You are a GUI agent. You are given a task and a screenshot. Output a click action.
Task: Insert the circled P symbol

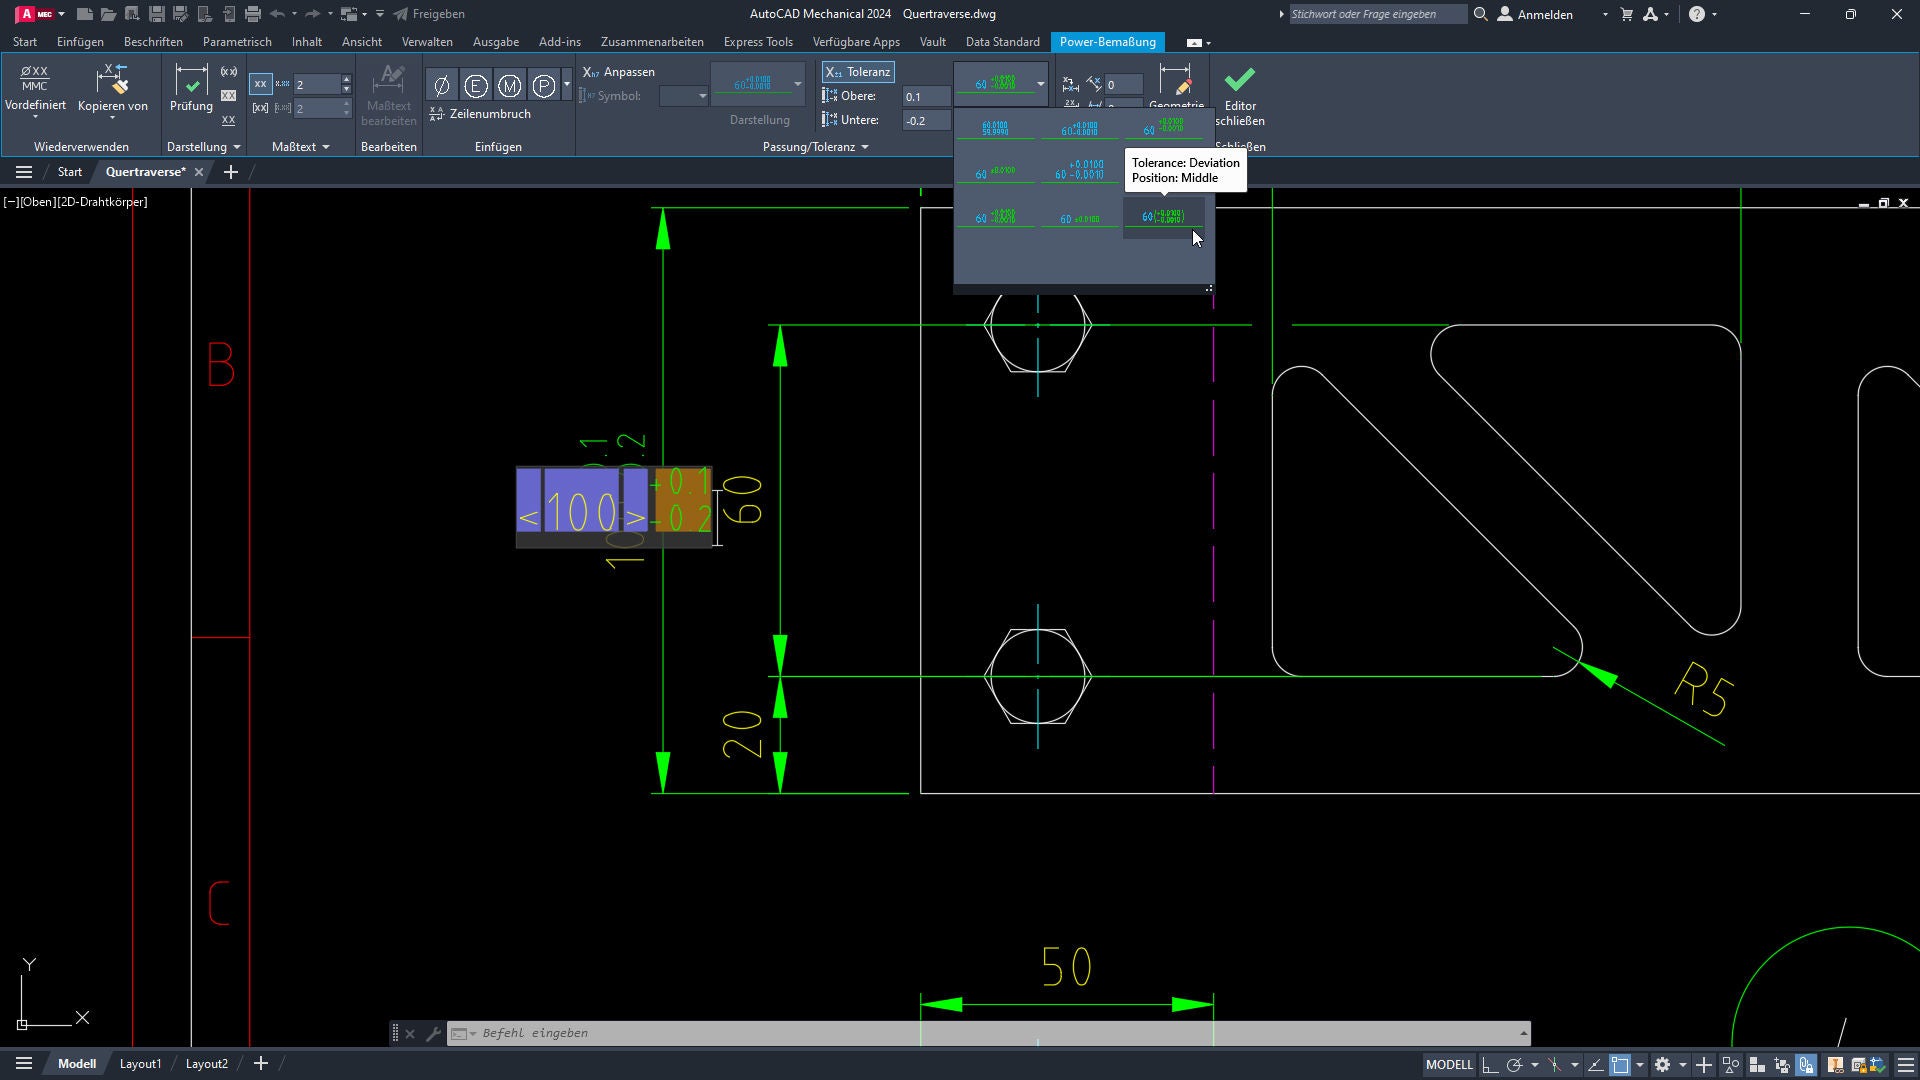pyautogui.click(x=543, y=86)
